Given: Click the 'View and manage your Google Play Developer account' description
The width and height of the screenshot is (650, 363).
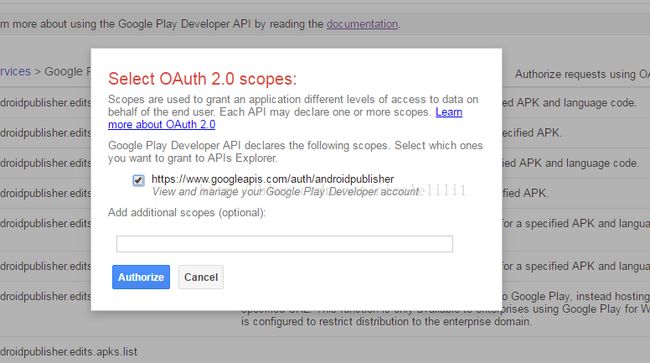Looking at the screenshot, I should pyautogui.click(x=286, y=191).
